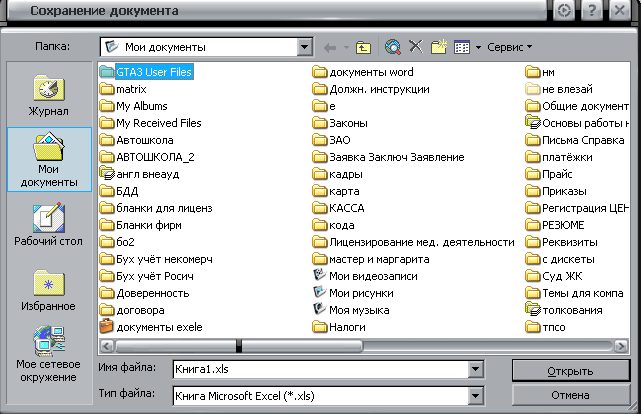Select the Бух учёт некомерч folder

[156, 259]
